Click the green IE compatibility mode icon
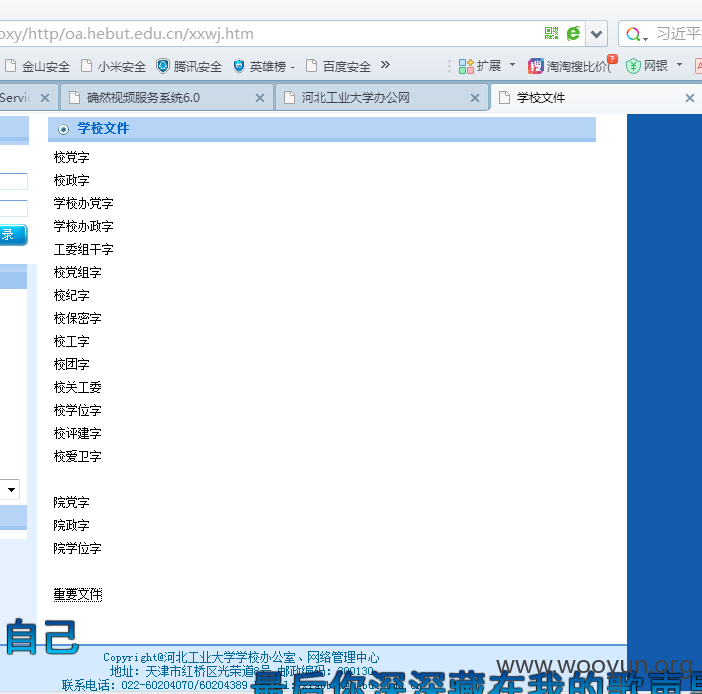The height and width of the screenshot is (694, 702). pyautogui.click(x=573, y=33)
